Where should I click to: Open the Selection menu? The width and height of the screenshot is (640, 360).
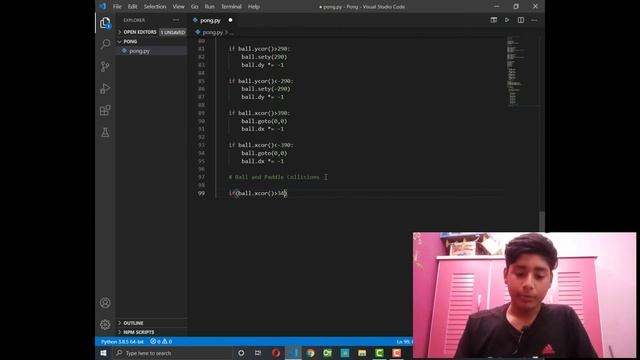[155, 7]
